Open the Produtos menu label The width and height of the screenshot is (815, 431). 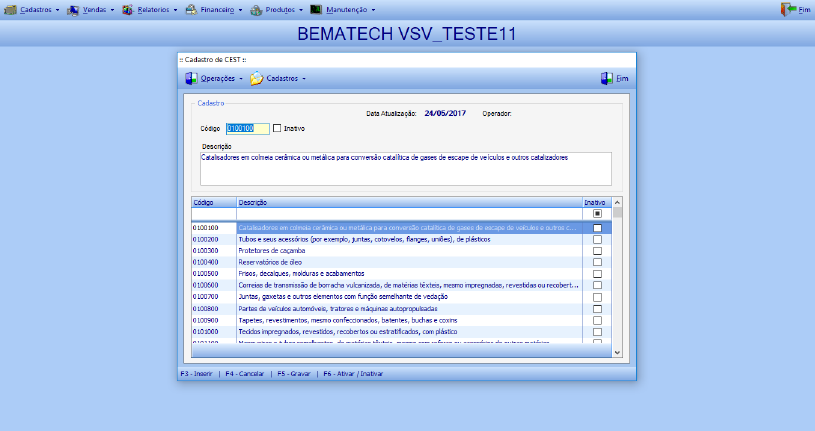(x=280, y=10)
